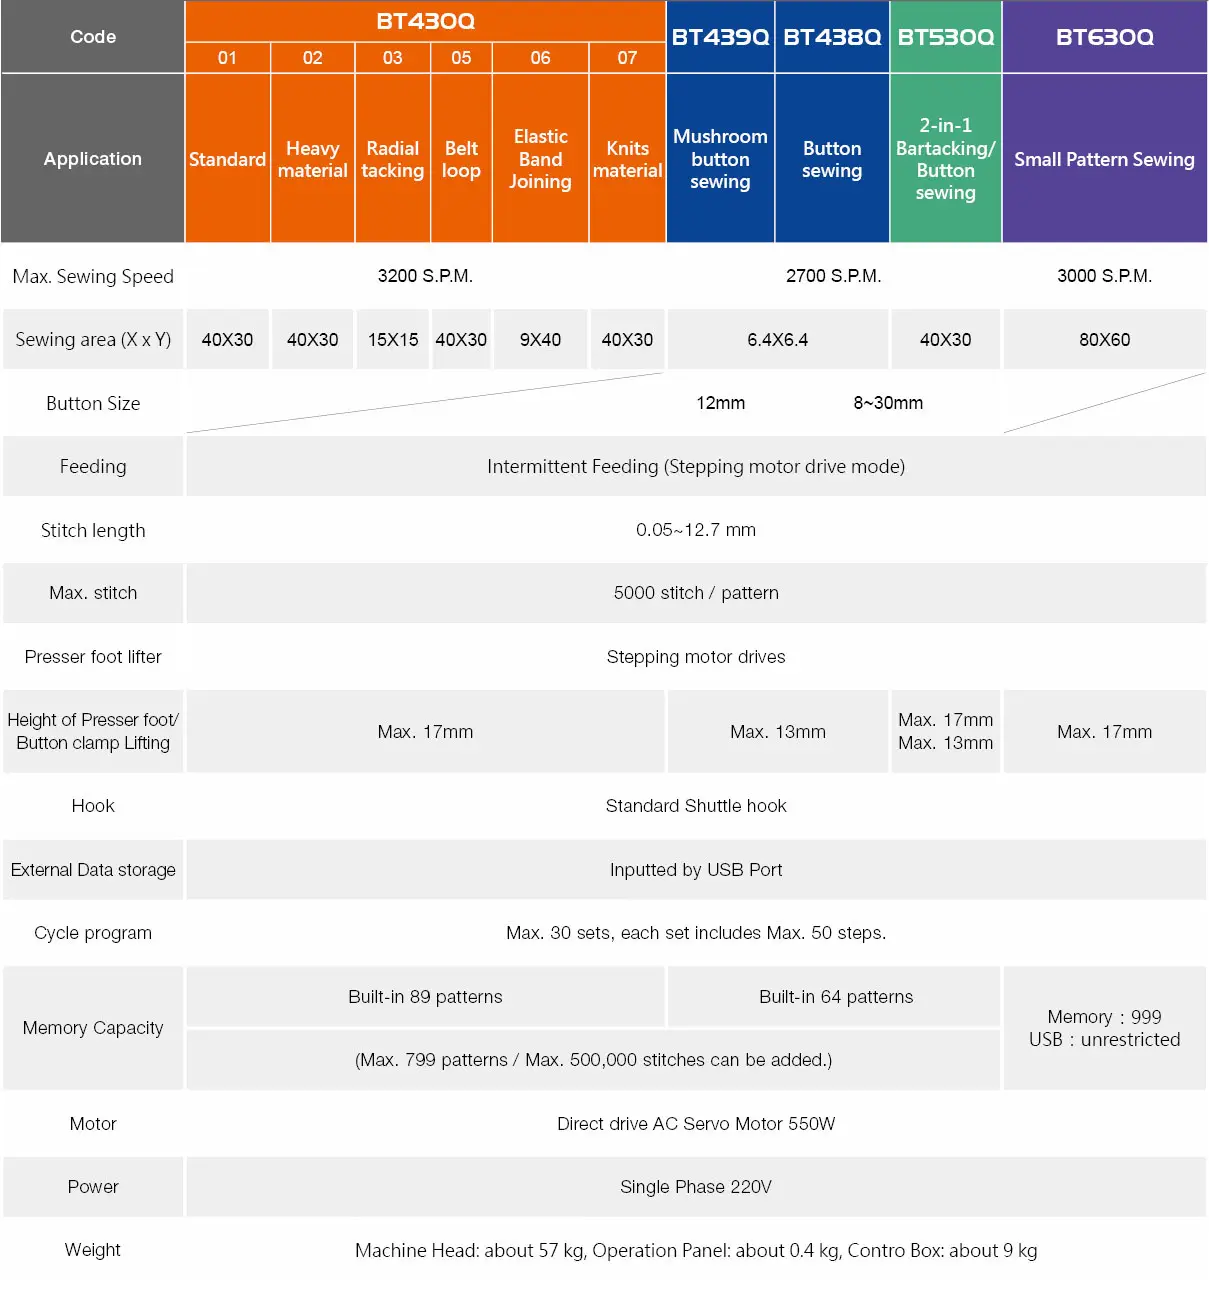The height and width of the screenshot is (1291, 1209).
Task: Select Small Pattern Sewing cell
Action: tap(1104, 159)
